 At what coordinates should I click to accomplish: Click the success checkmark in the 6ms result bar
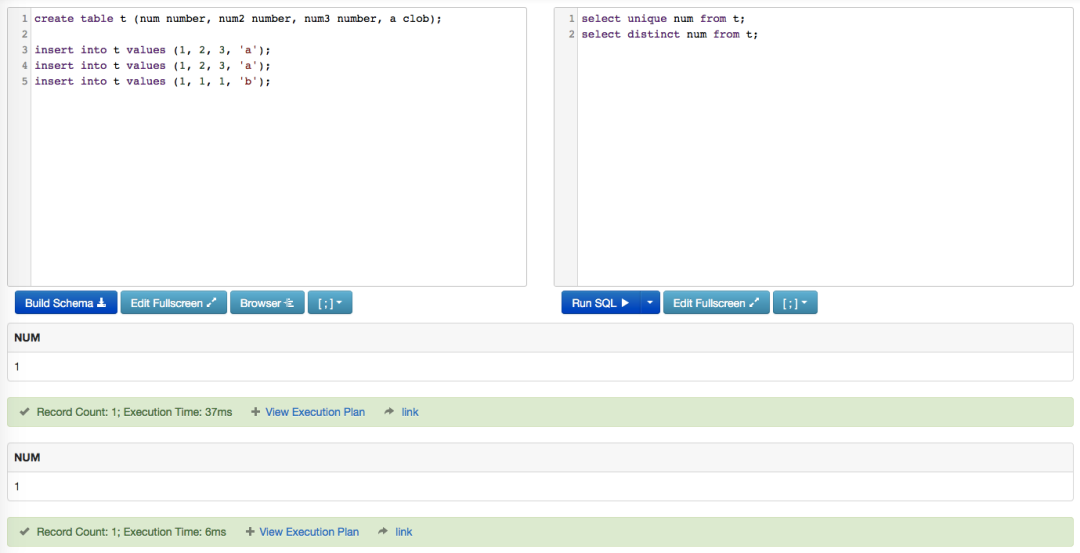pos(24,532)
